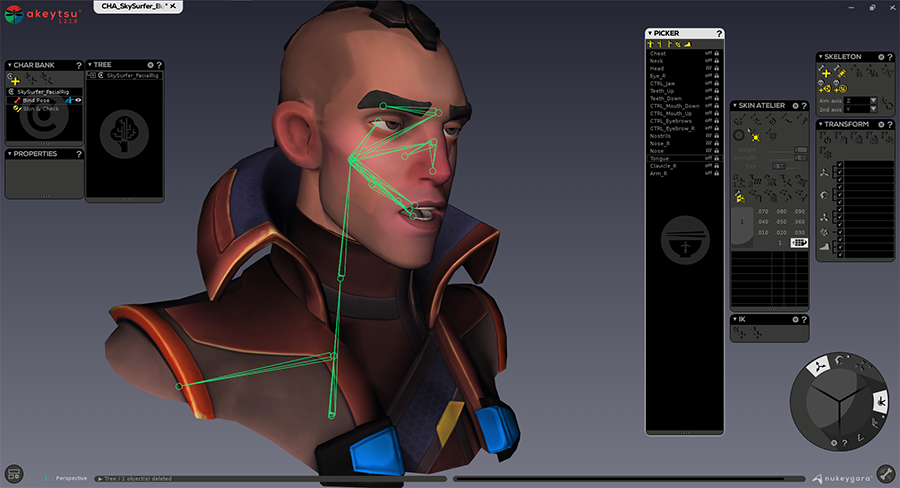Viewport: 900px width, 488px height.
Task: Toggle the off state on the Neck row
Action: [709, 61]
